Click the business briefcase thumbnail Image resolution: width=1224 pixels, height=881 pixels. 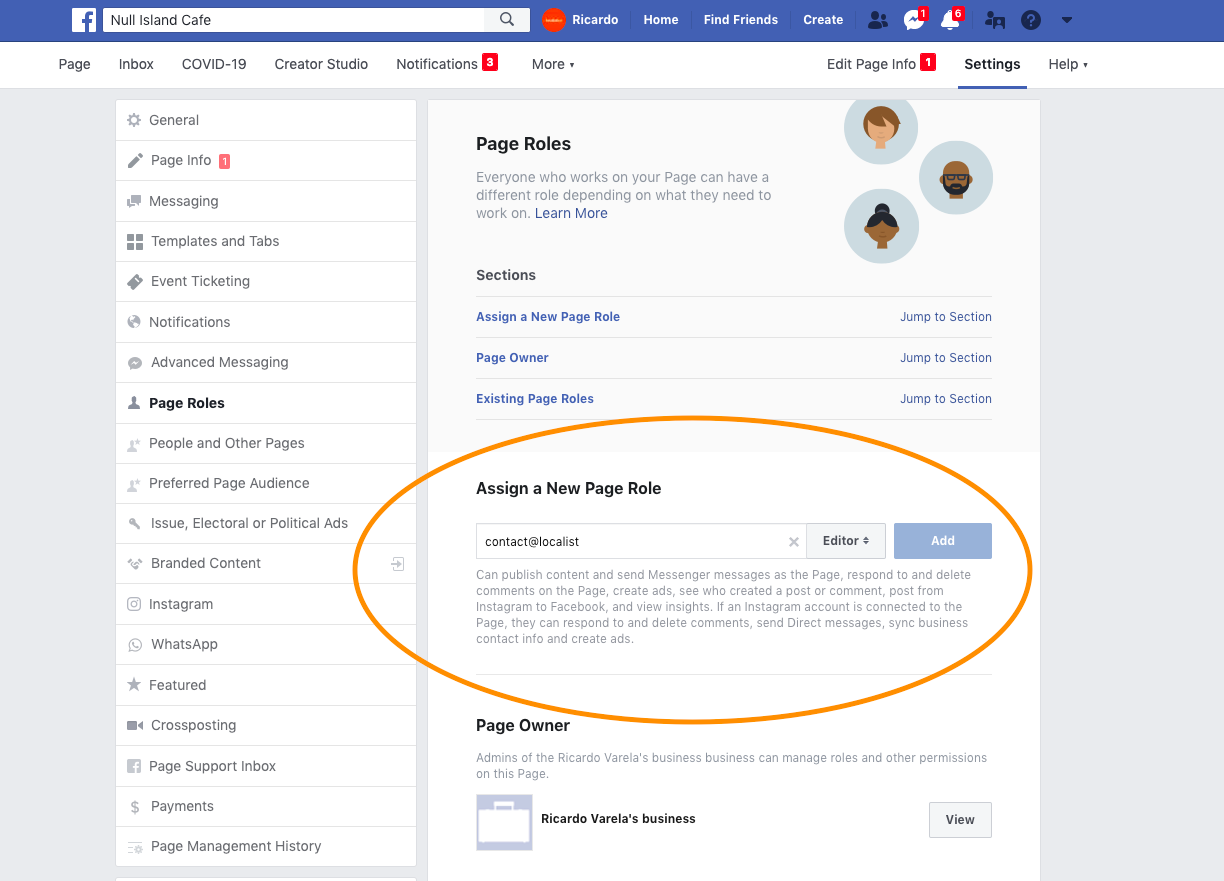click(x=504, y=822)
